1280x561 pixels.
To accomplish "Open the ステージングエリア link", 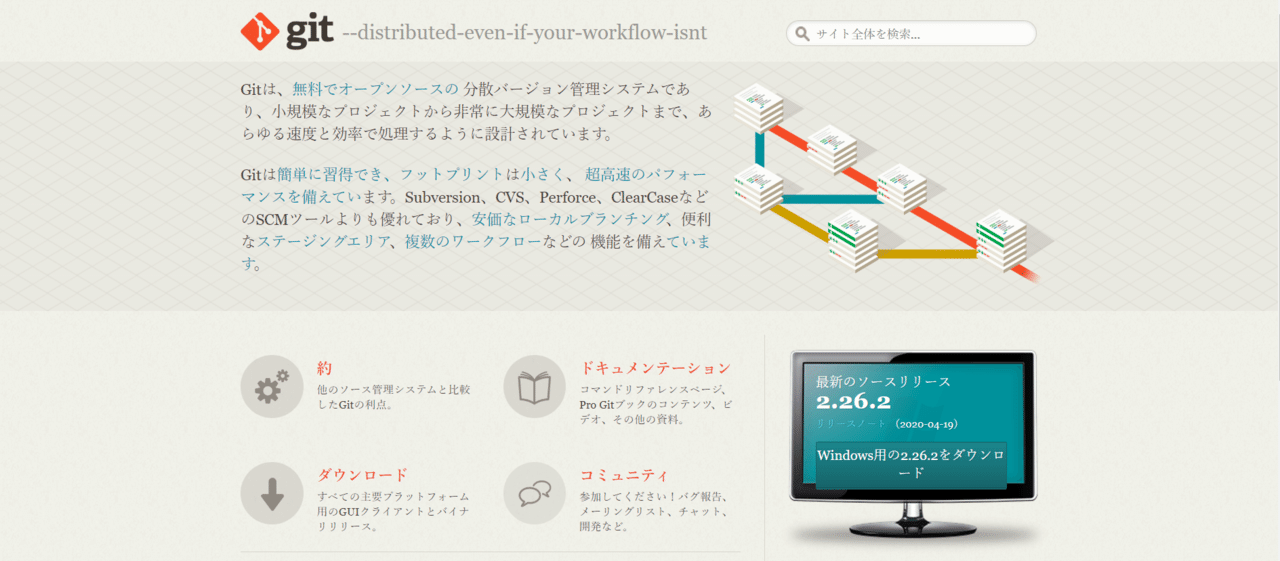I will tap(325, 241).
